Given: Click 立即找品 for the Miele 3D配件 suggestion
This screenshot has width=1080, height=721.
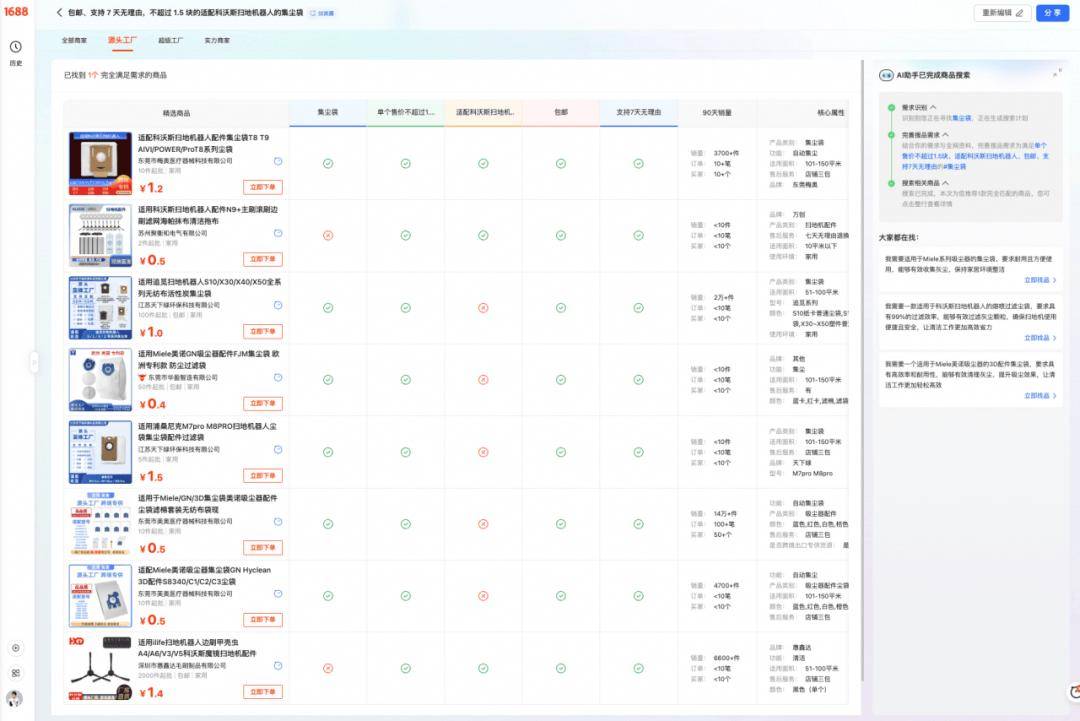Looking at the screenshot, I should click(x=1039, y=396).
